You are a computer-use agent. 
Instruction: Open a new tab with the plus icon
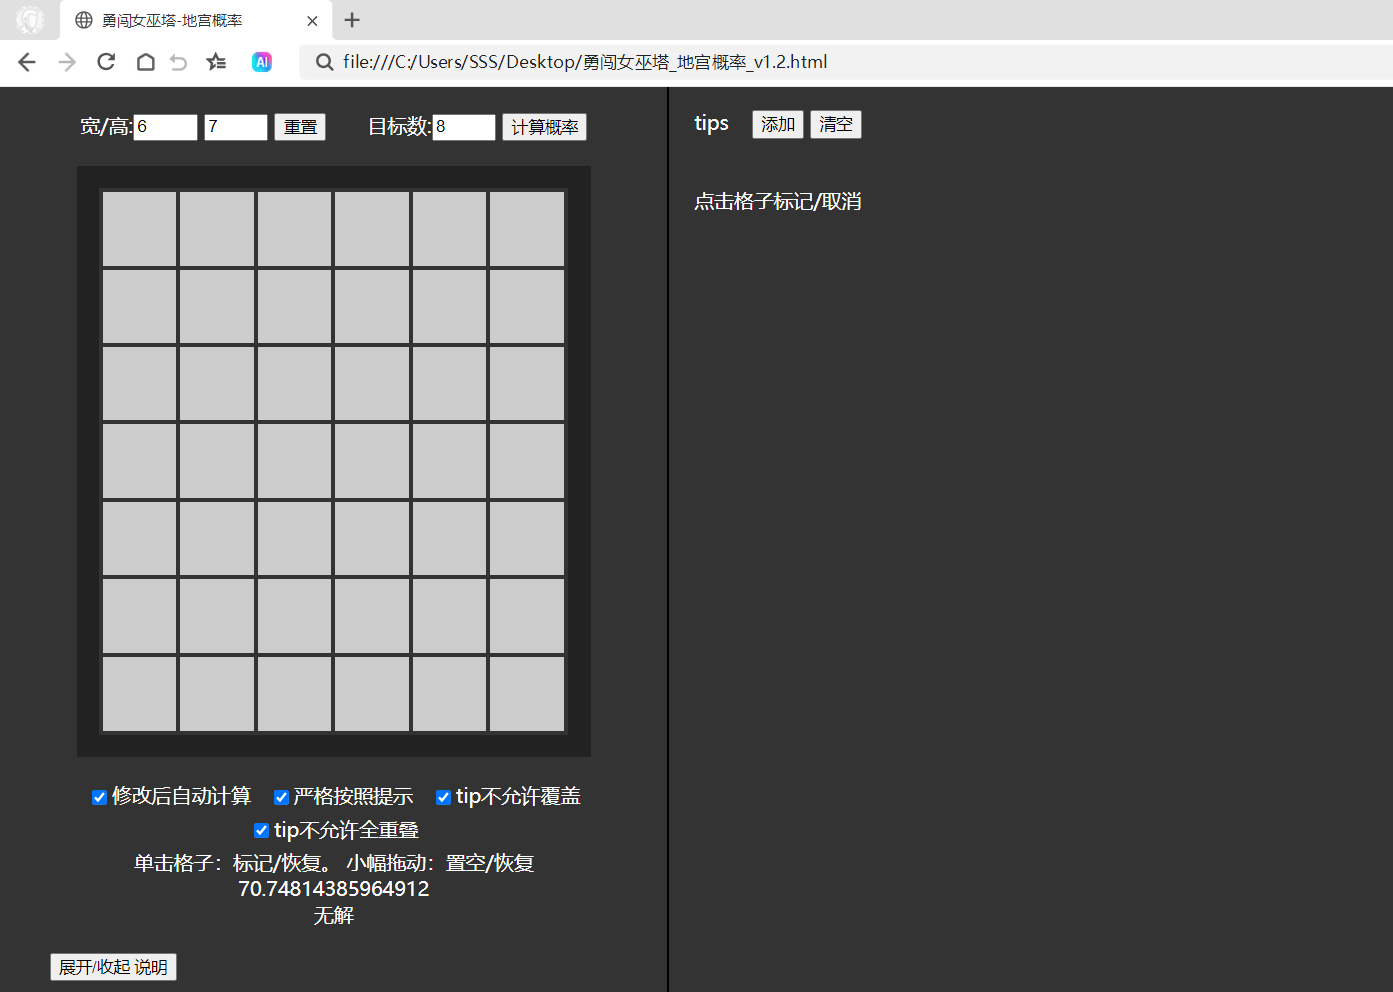click(x=352, y=20)
